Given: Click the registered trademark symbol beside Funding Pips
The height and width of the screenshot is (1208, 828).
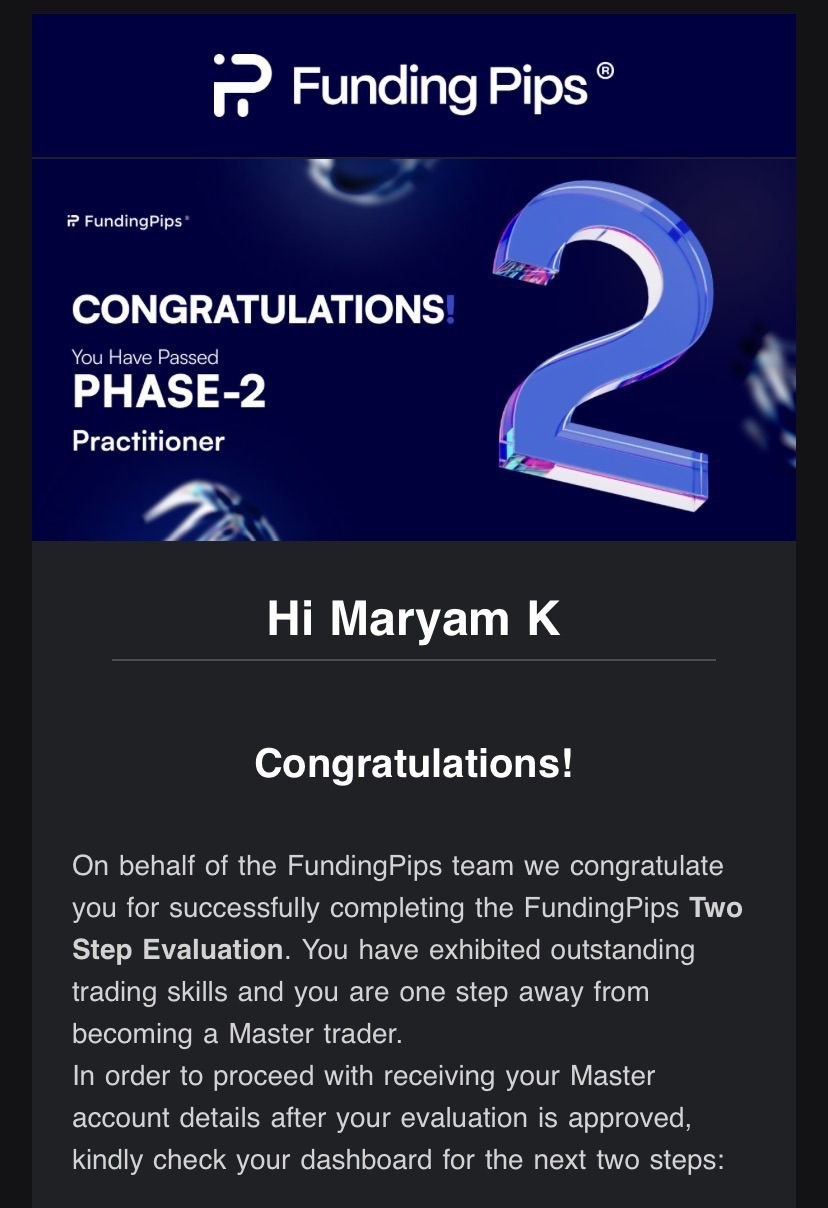Looking at the screenshot, I should [x=604, y=72].
